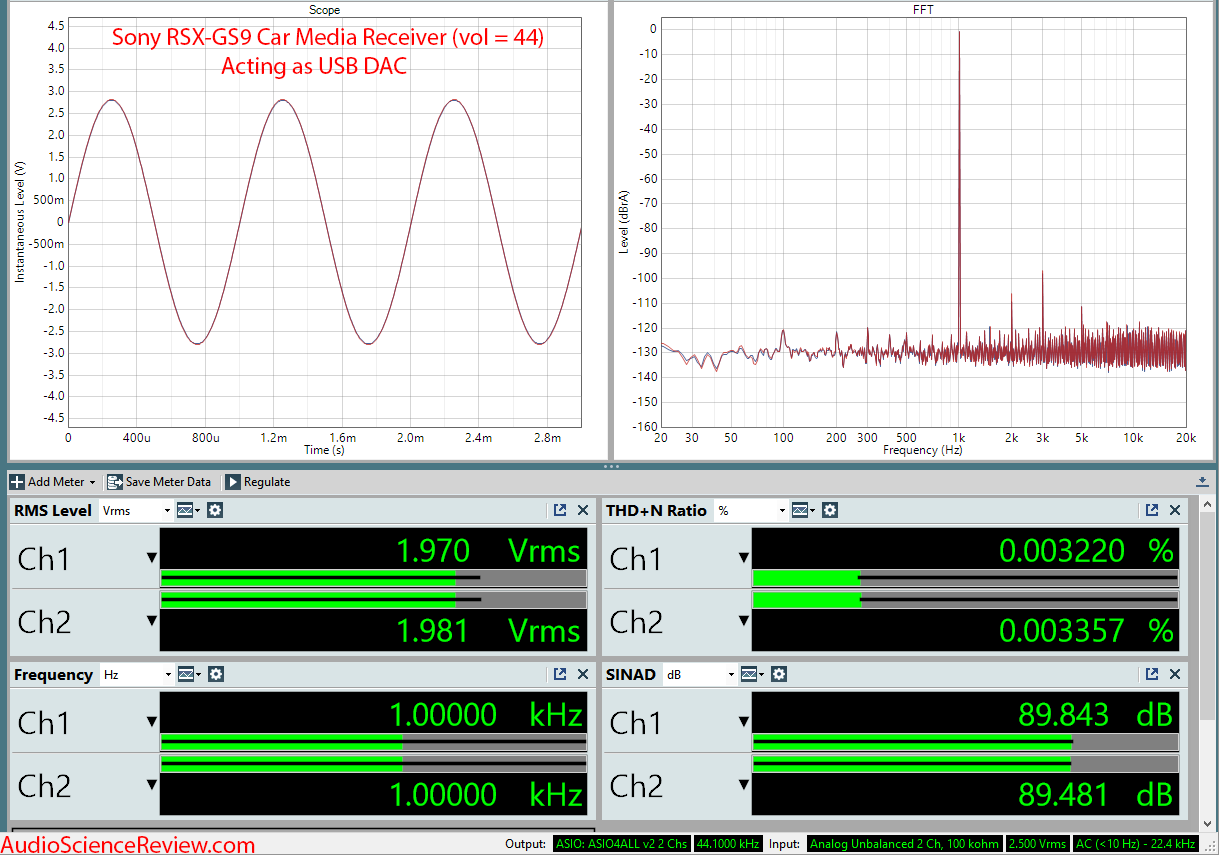Viewport: 1219px width, 855px height.
Task: Click the FFT graph title
Action: click(x=924, y=10)
